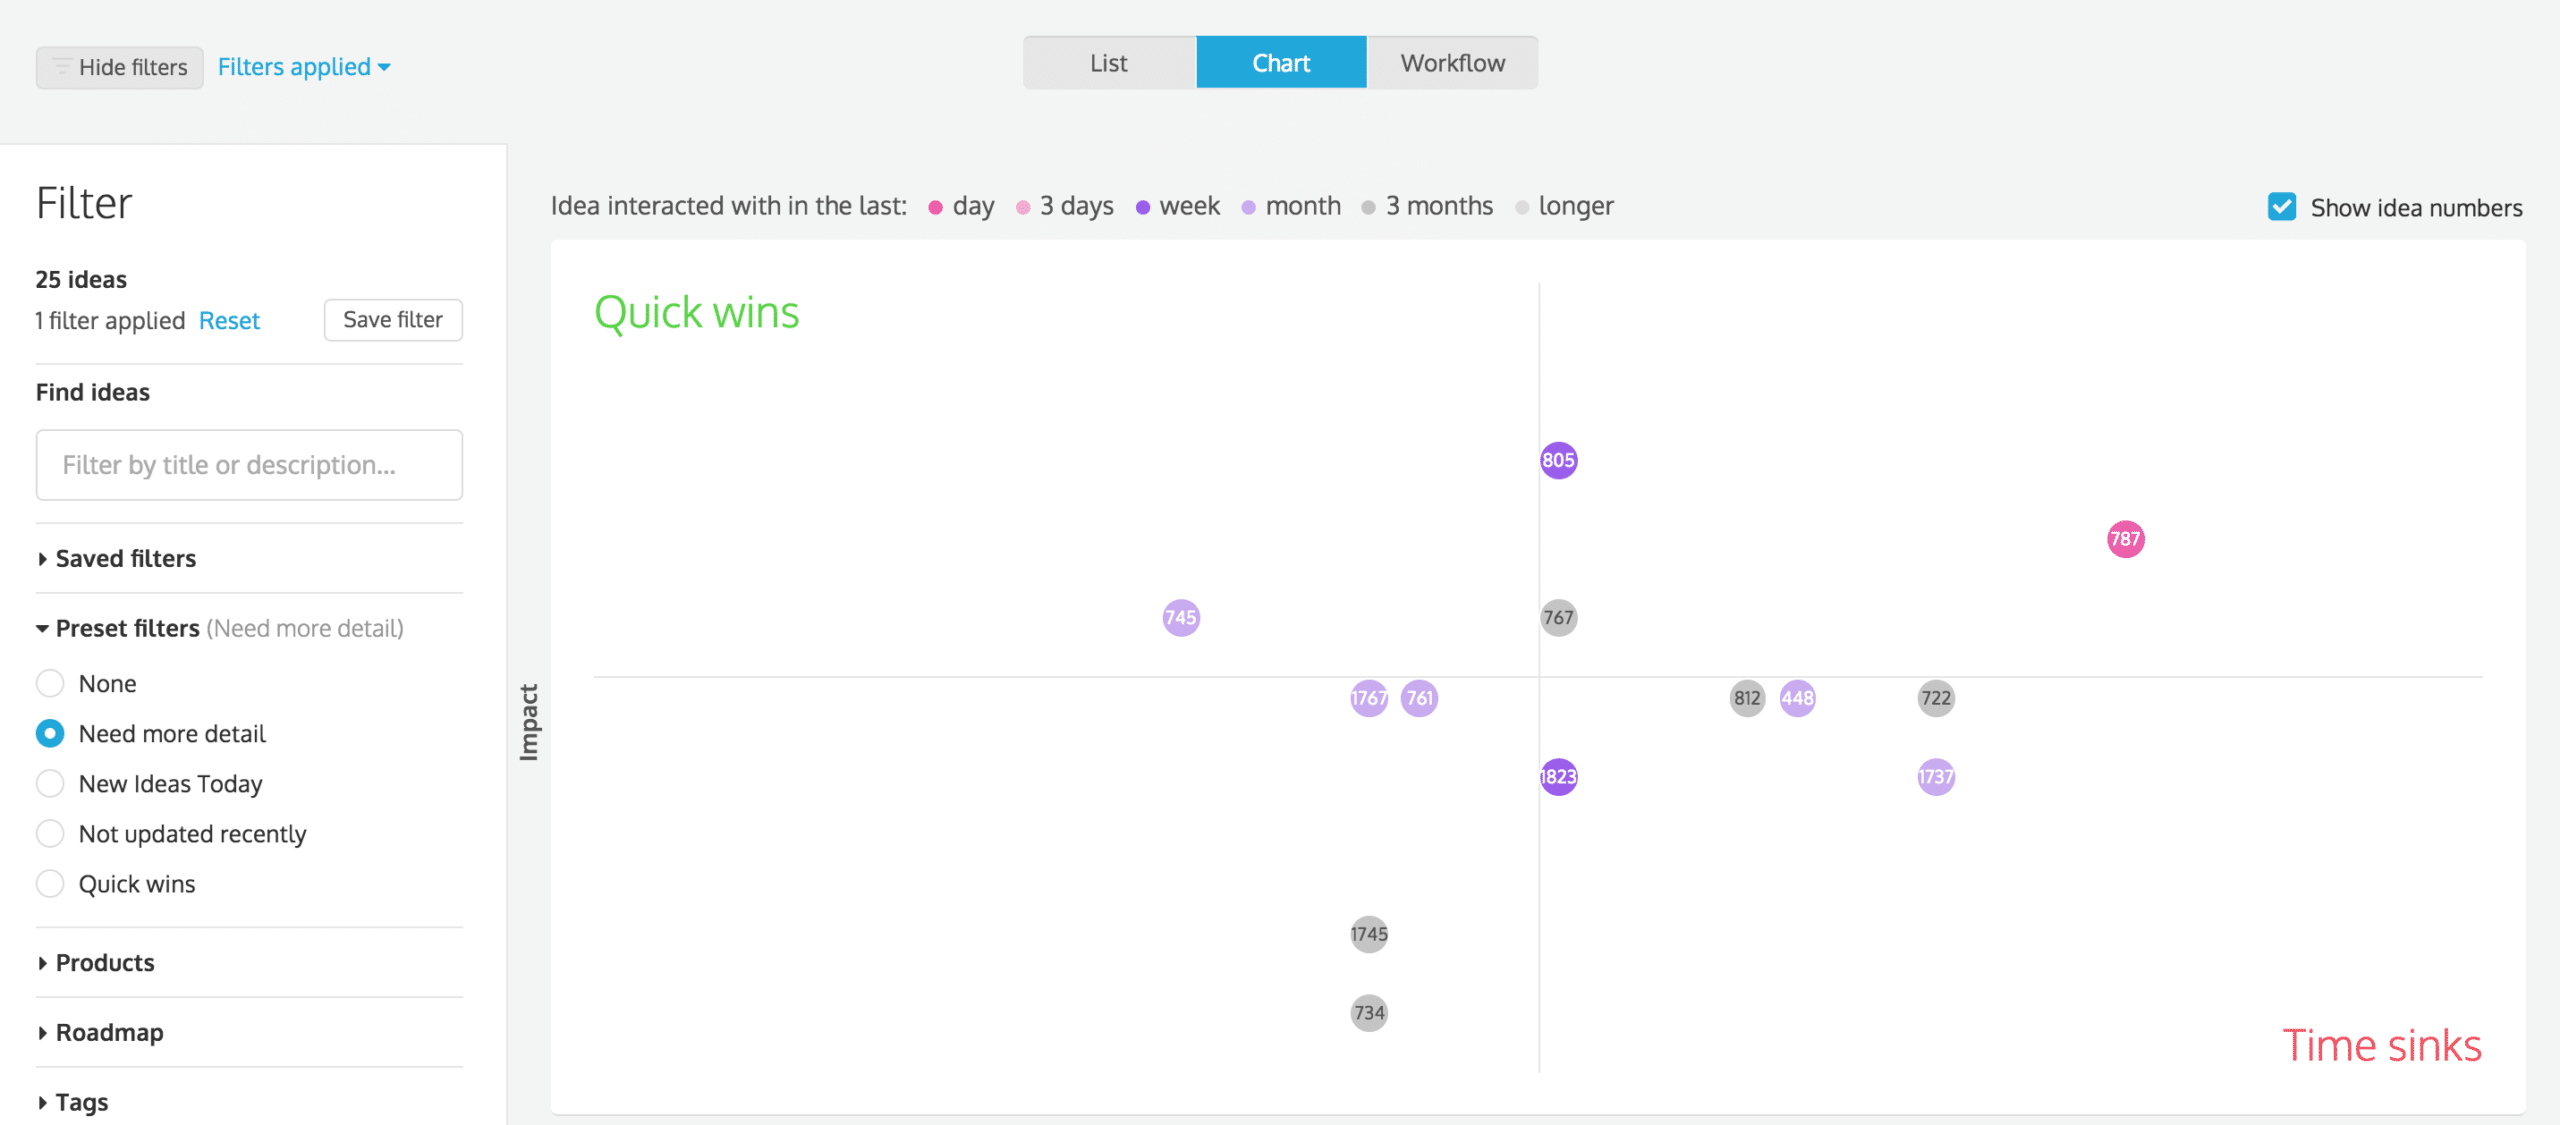
Task: Click the pink day legend dot
Action: coord(936,208)
